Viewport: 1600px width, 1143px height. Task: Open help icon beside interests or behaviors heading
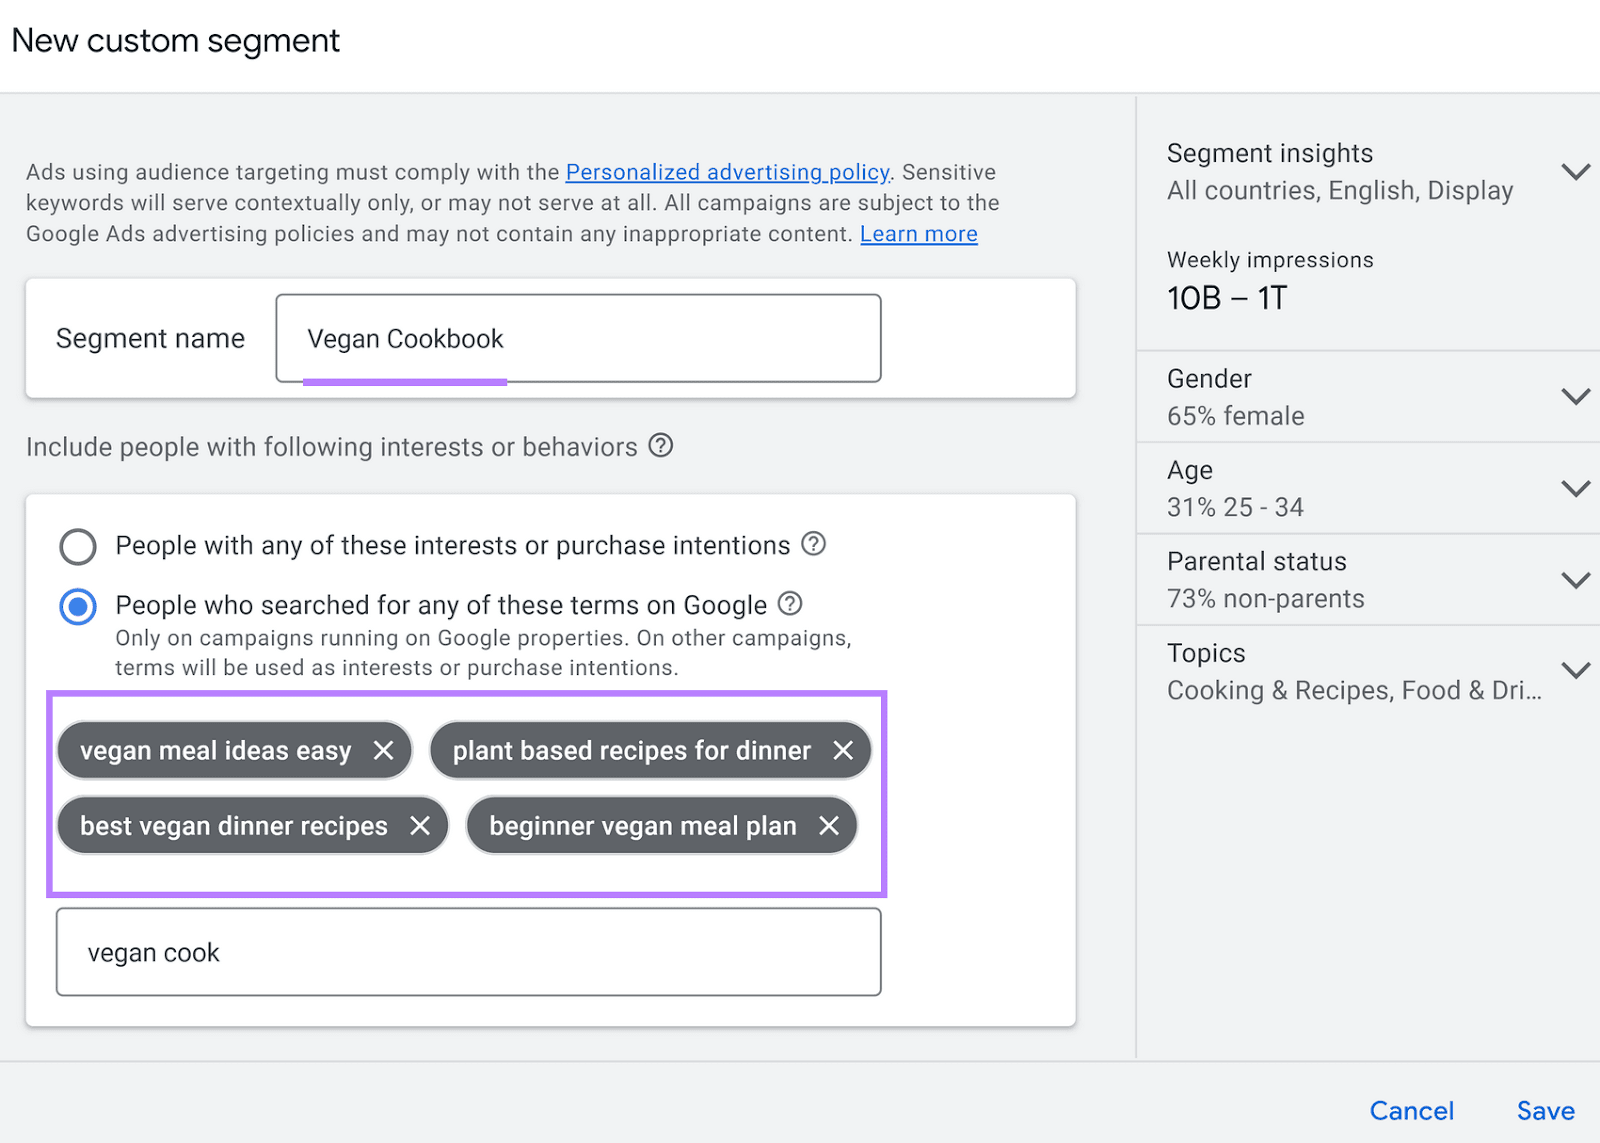pos(660,446)
